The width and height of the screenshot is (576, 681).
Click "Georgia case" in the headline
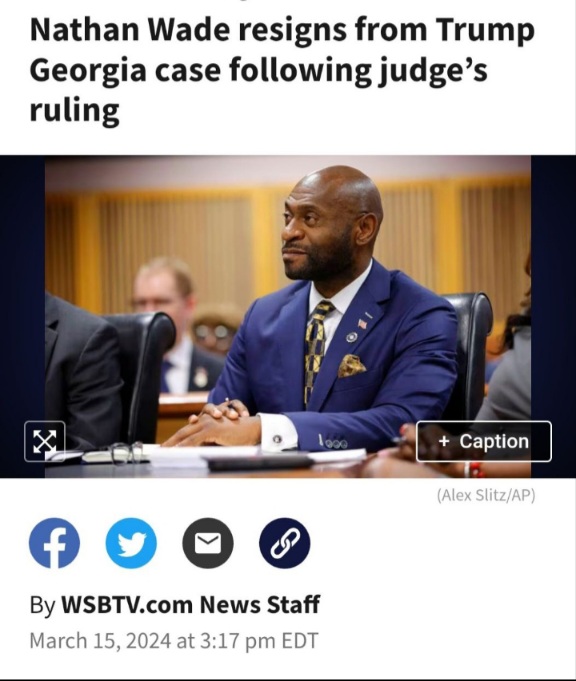pos(125,70)
